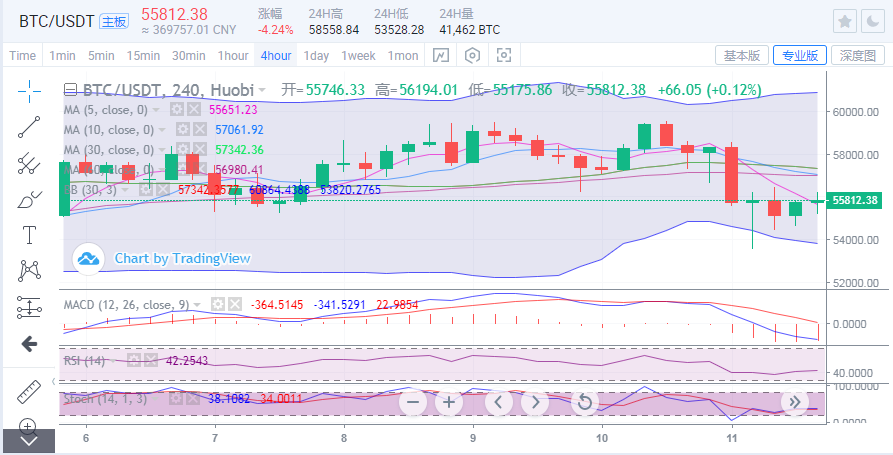Expand the MA (5, close, 0) dropdown arrow

point(157,110)
